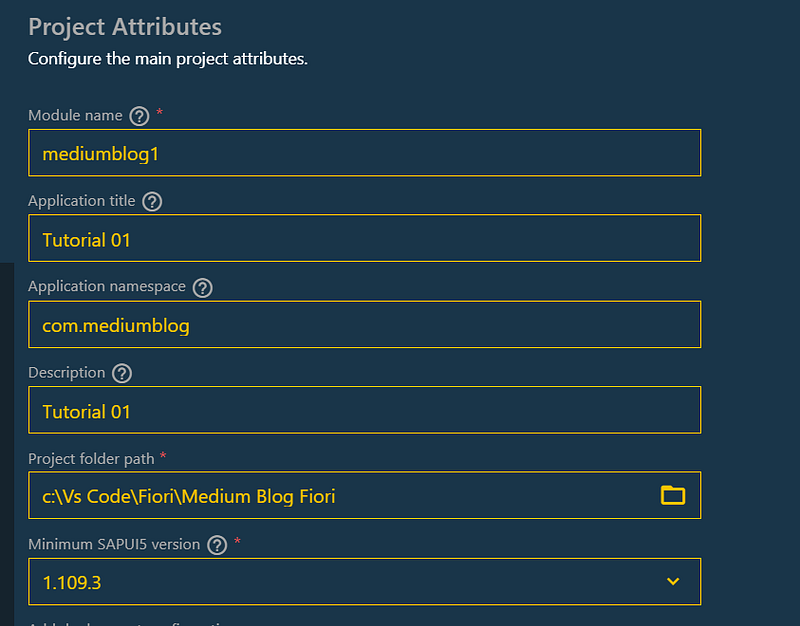Browse folders with the folder icon

click(673, 495)
